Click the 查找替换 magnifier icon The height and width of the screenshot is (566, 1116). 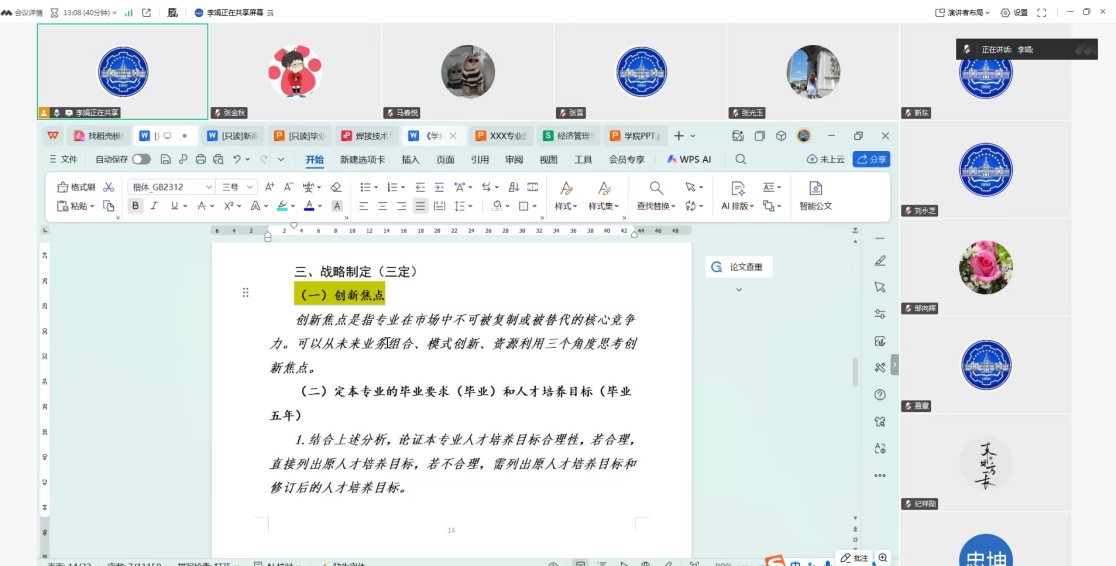(x=656, y=188)
